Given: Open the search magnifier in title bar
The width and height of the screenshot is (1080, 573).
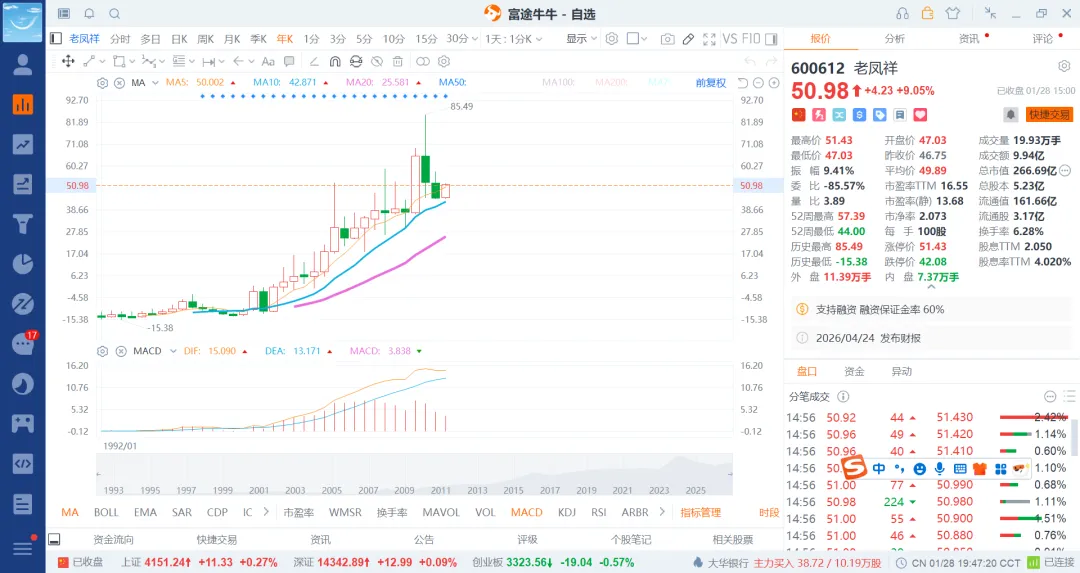Looking at the screenshot, I should pos(114,14).
